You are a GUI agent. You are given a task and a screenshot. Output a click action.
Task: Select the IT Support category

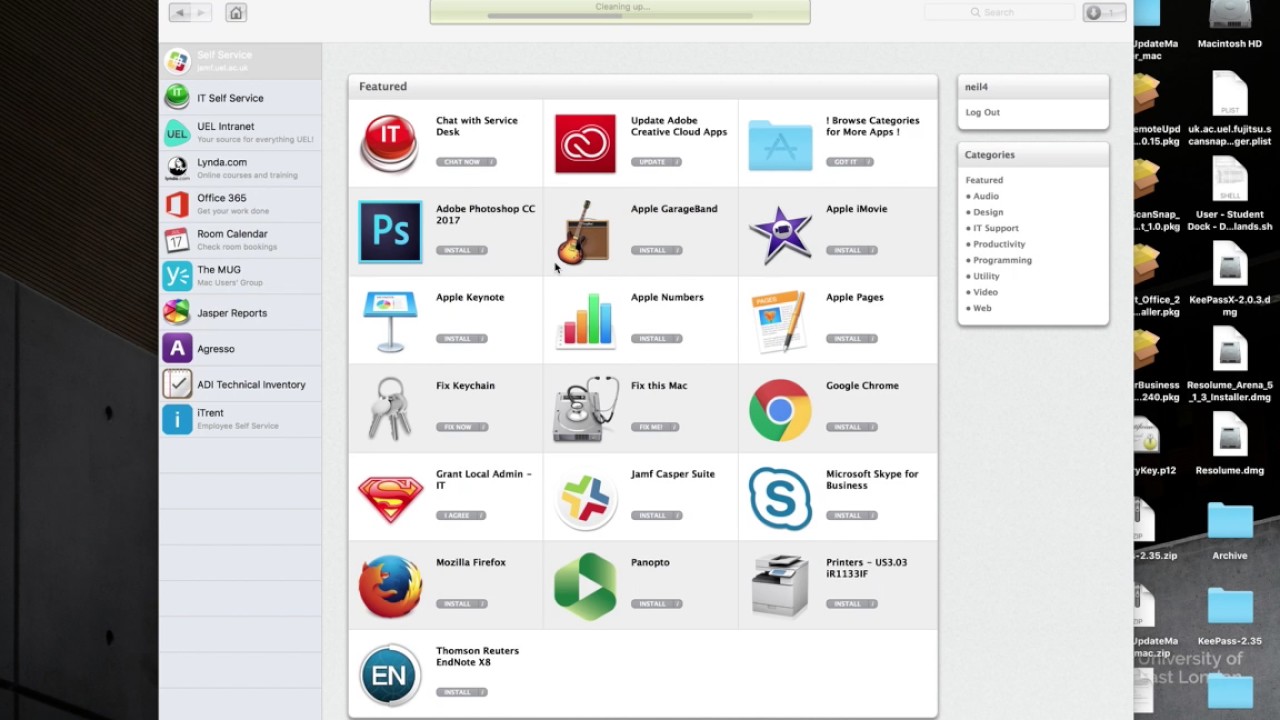pos(996,228)
